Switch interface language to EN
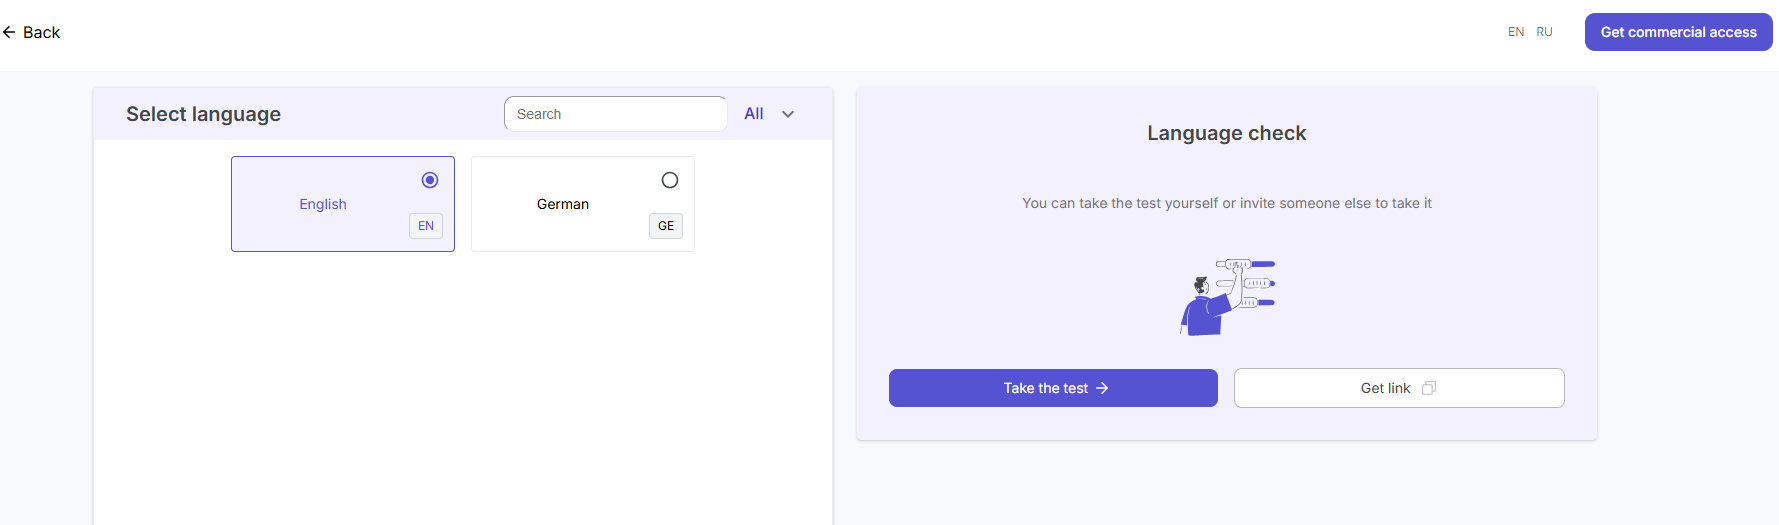 pos(1516,32)
